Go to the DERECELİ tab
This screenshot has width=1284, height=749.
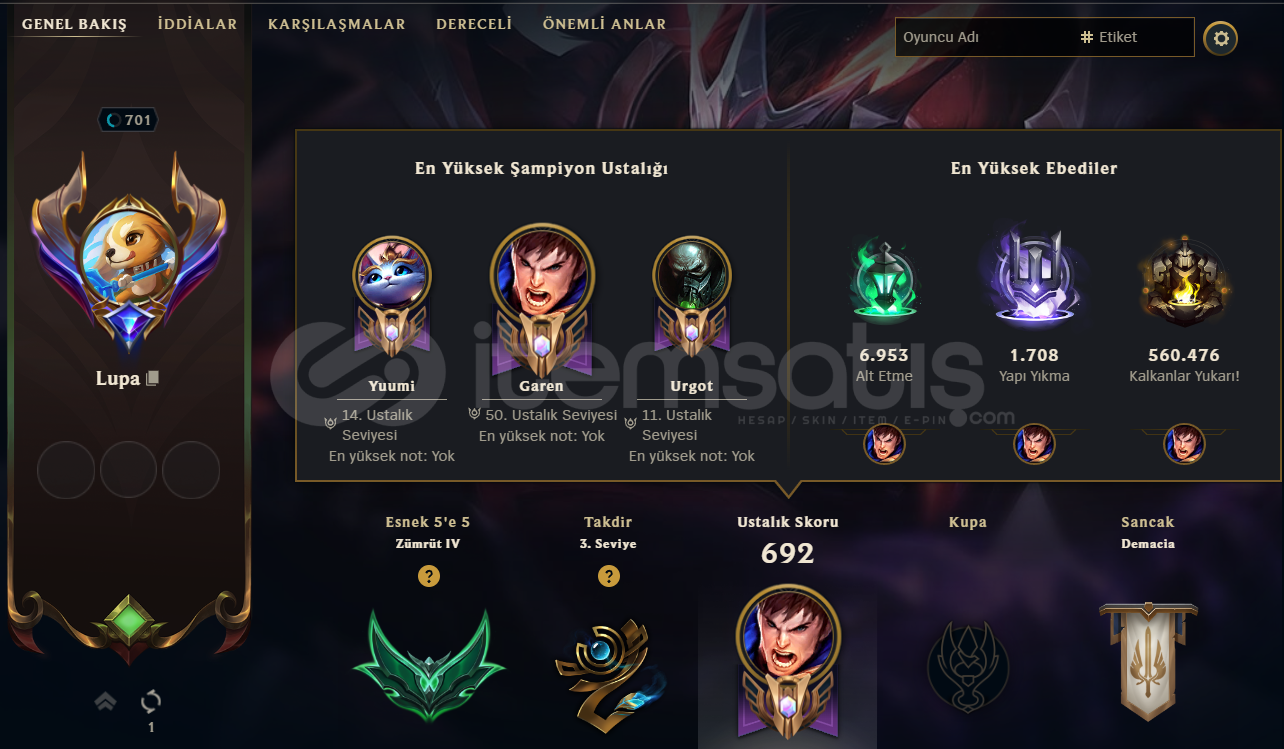pos(474,24)
